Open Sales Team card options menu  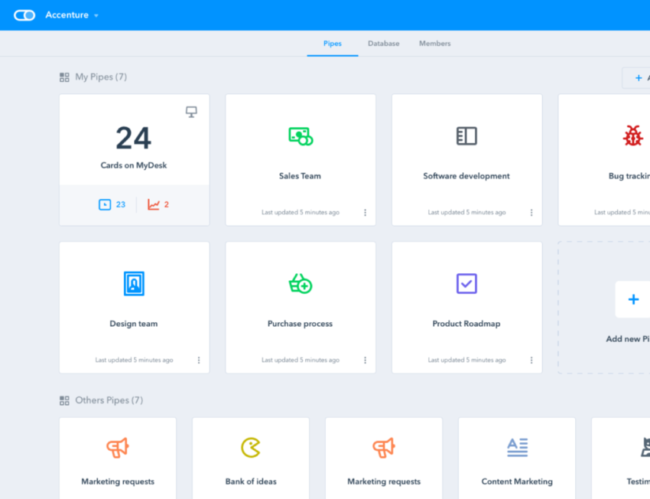coord(365,212)
